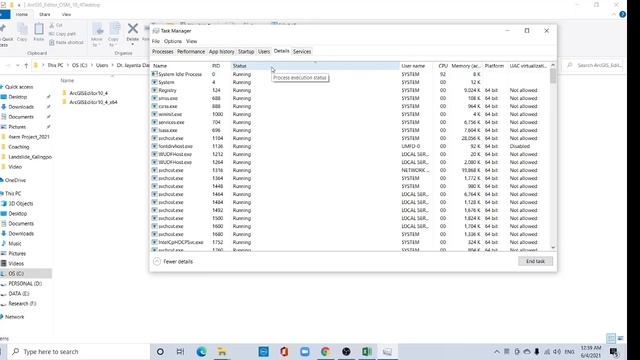
Task: Select the System Idle Process row
Action: 350,74
